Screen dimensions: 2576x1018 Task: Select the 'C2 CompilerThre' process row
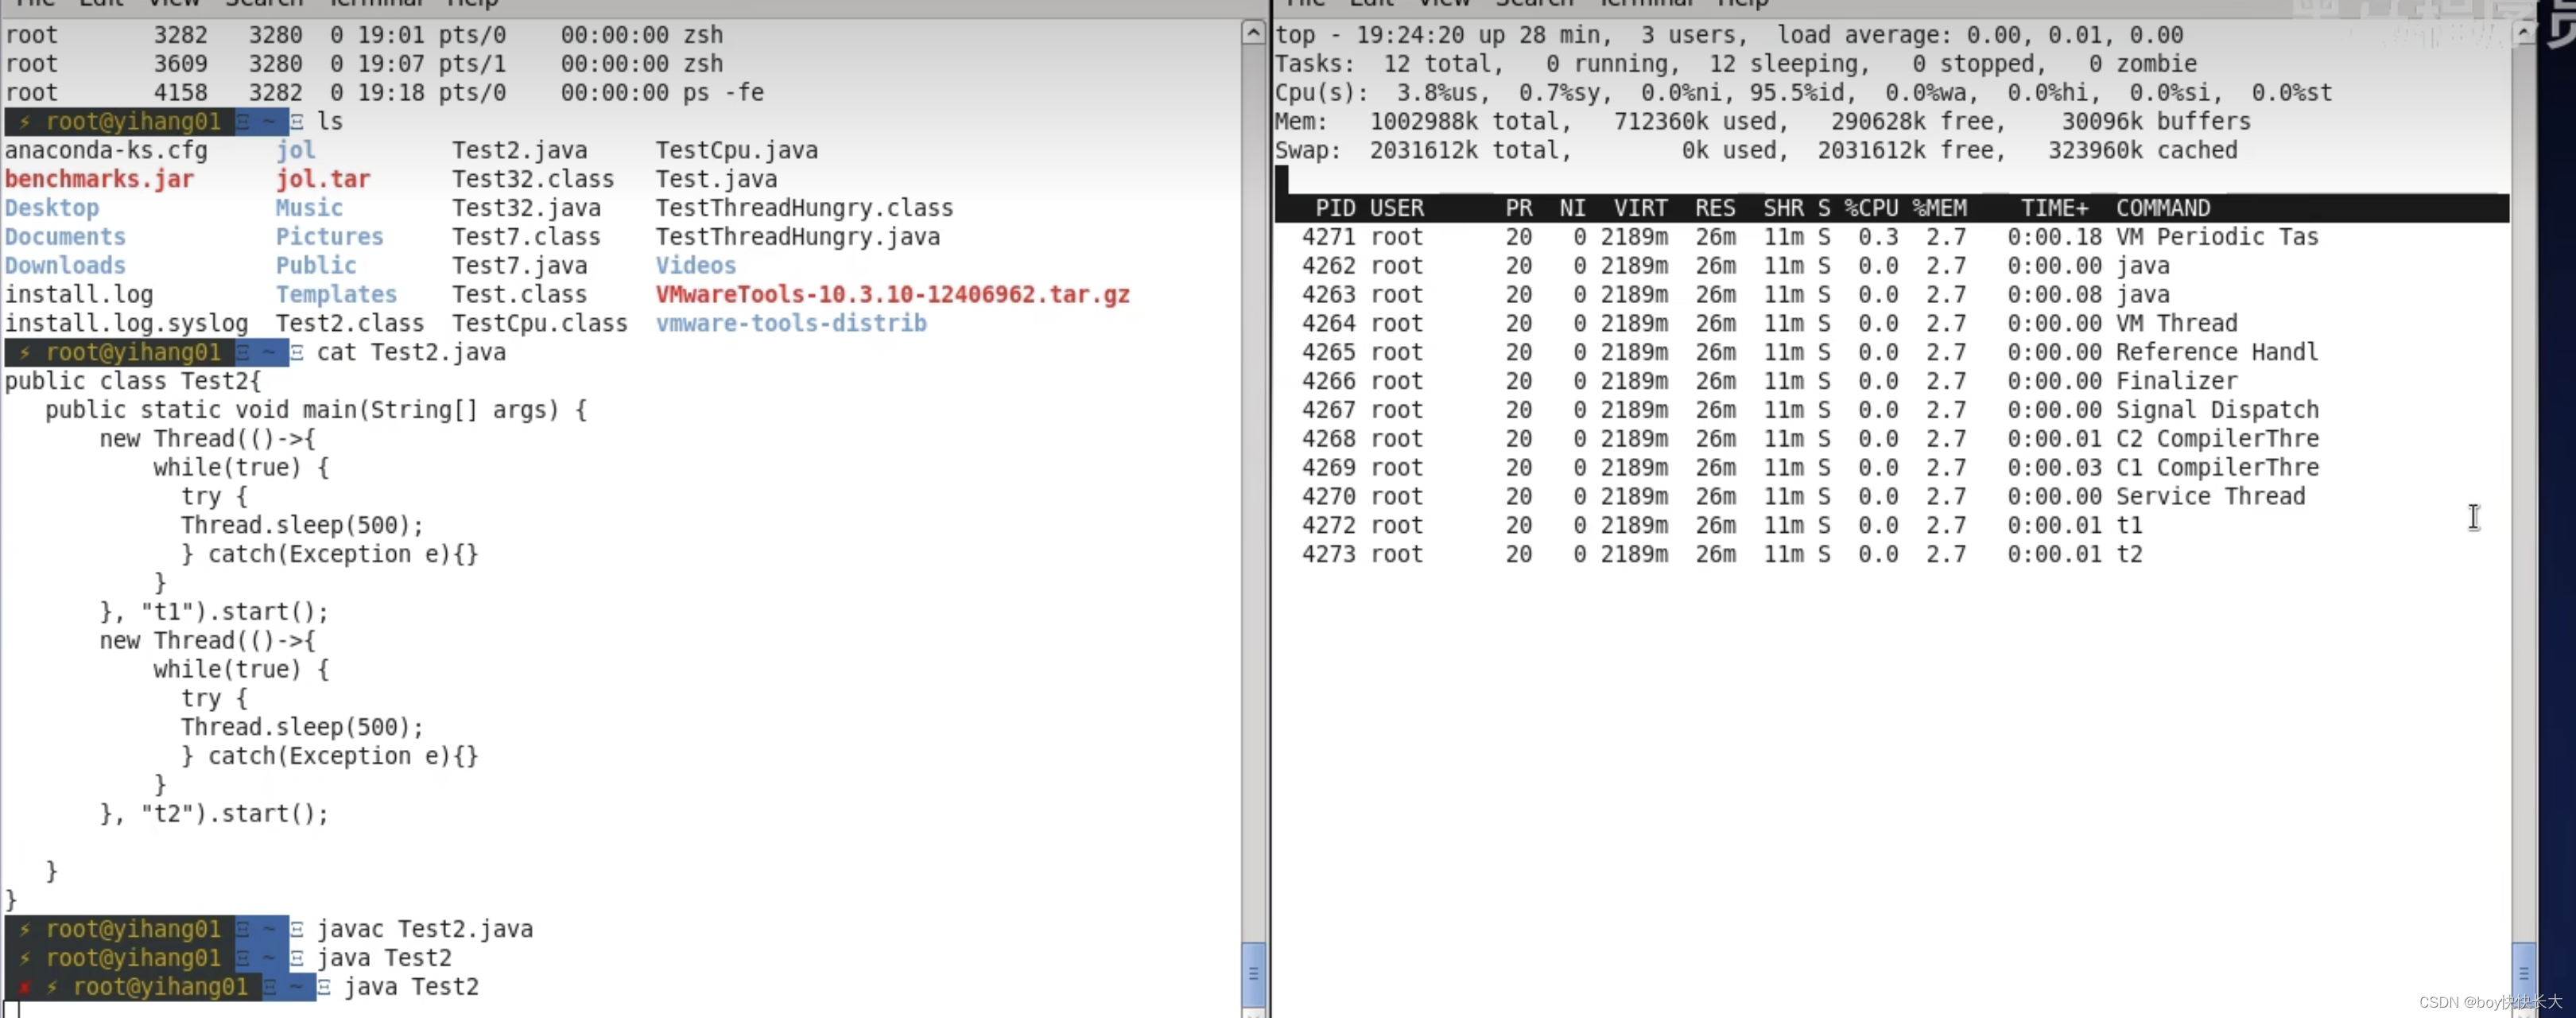coord(1810,439)
